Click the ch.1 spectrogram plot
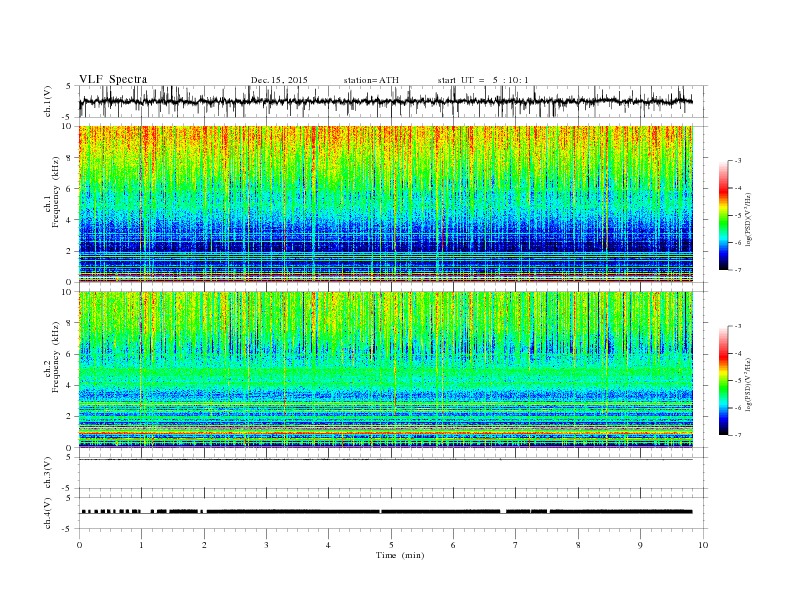 tap(386, 204)
